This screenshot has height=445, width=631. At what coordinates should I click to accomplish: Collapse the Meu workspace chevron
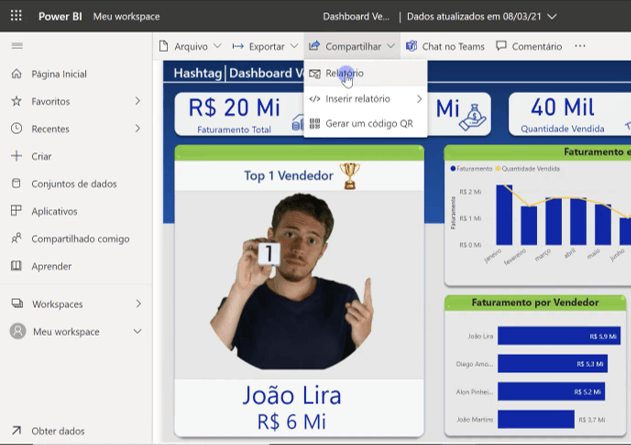click(x=137, y=331)
